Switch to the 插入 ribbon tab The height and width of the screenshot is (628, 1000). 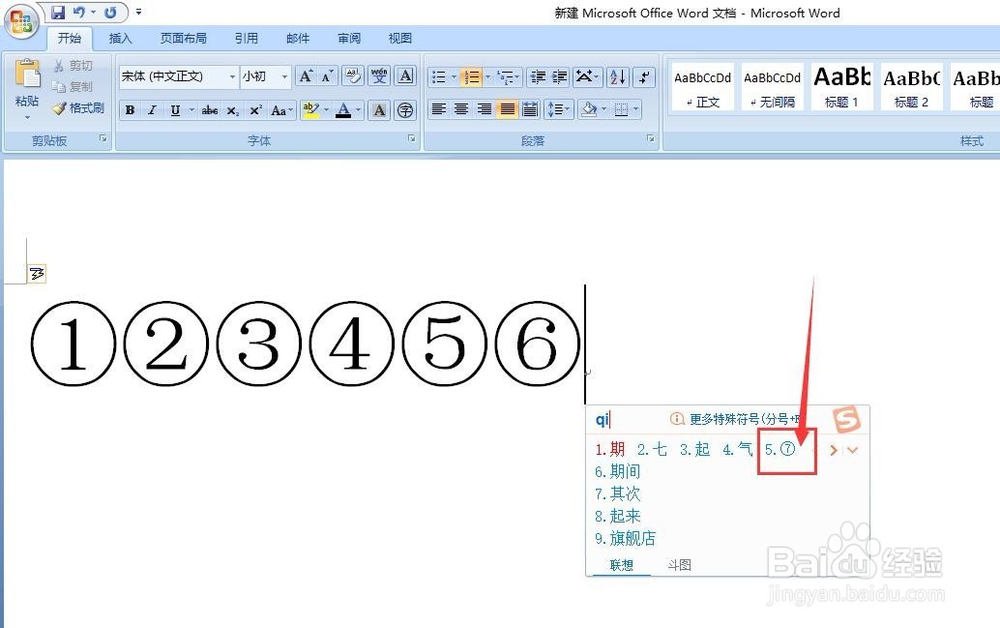coord(120,38)
